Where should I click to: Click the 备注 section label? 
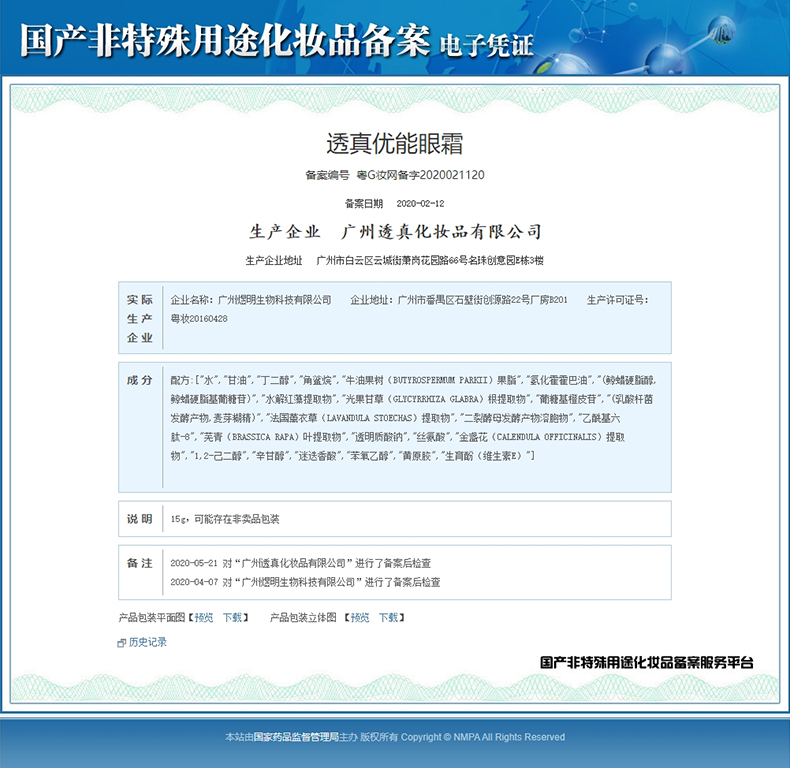pyautogui.click(x=140, y=563)
